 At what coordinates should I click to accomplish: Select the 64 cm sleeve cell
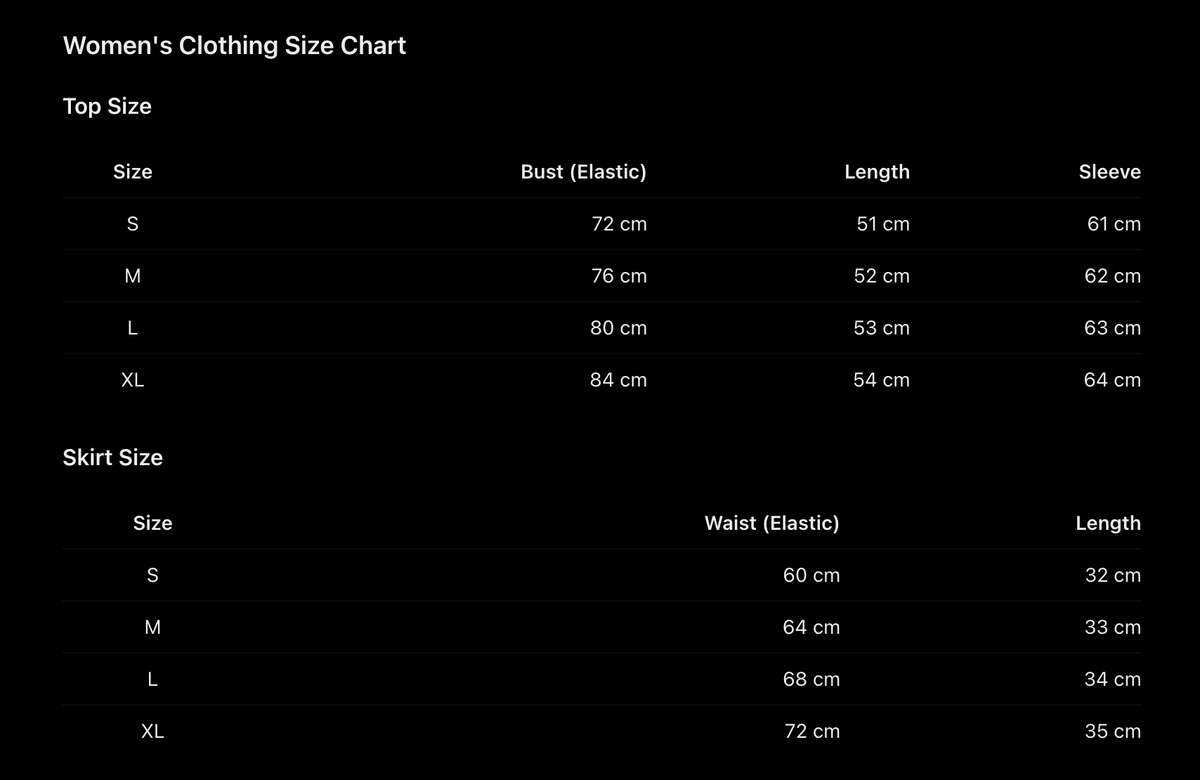[x=1112, y=380]
